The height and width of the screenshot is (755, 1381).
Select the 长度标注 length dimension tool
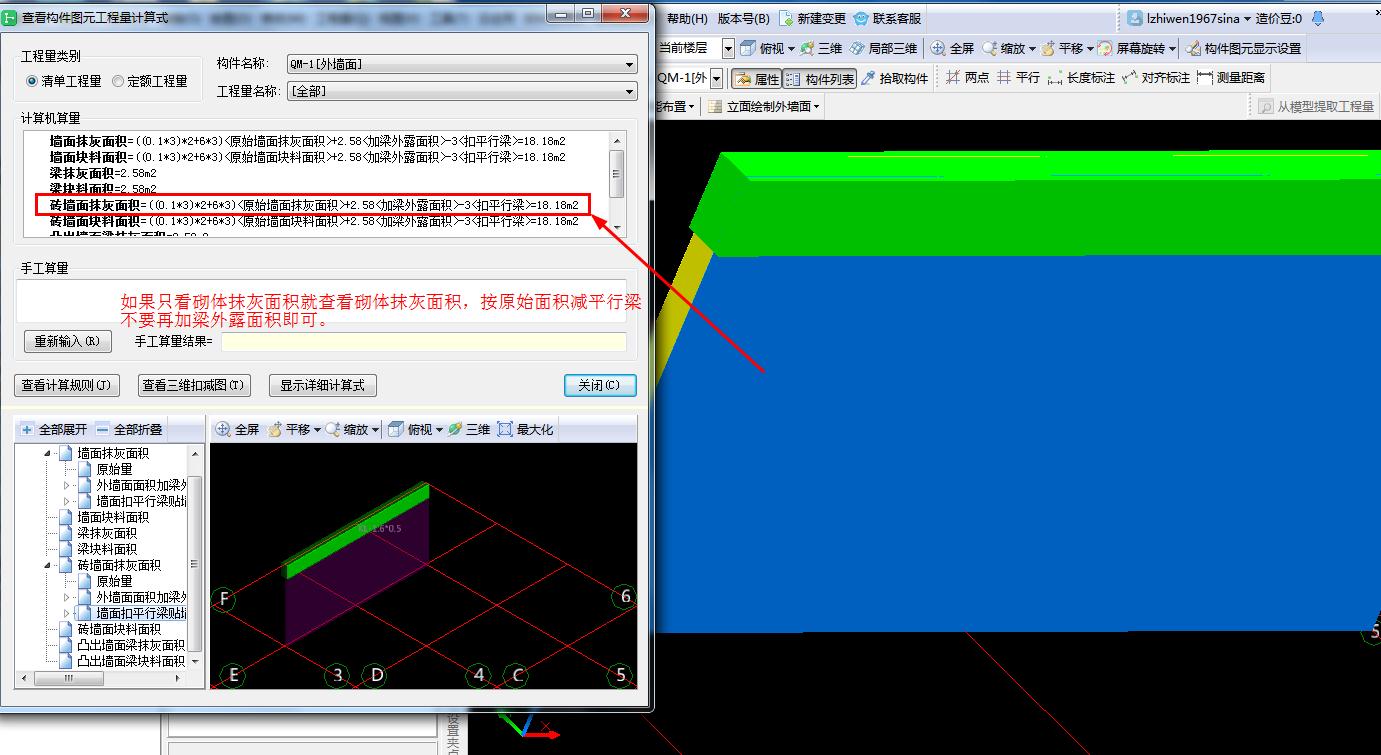1080,78
